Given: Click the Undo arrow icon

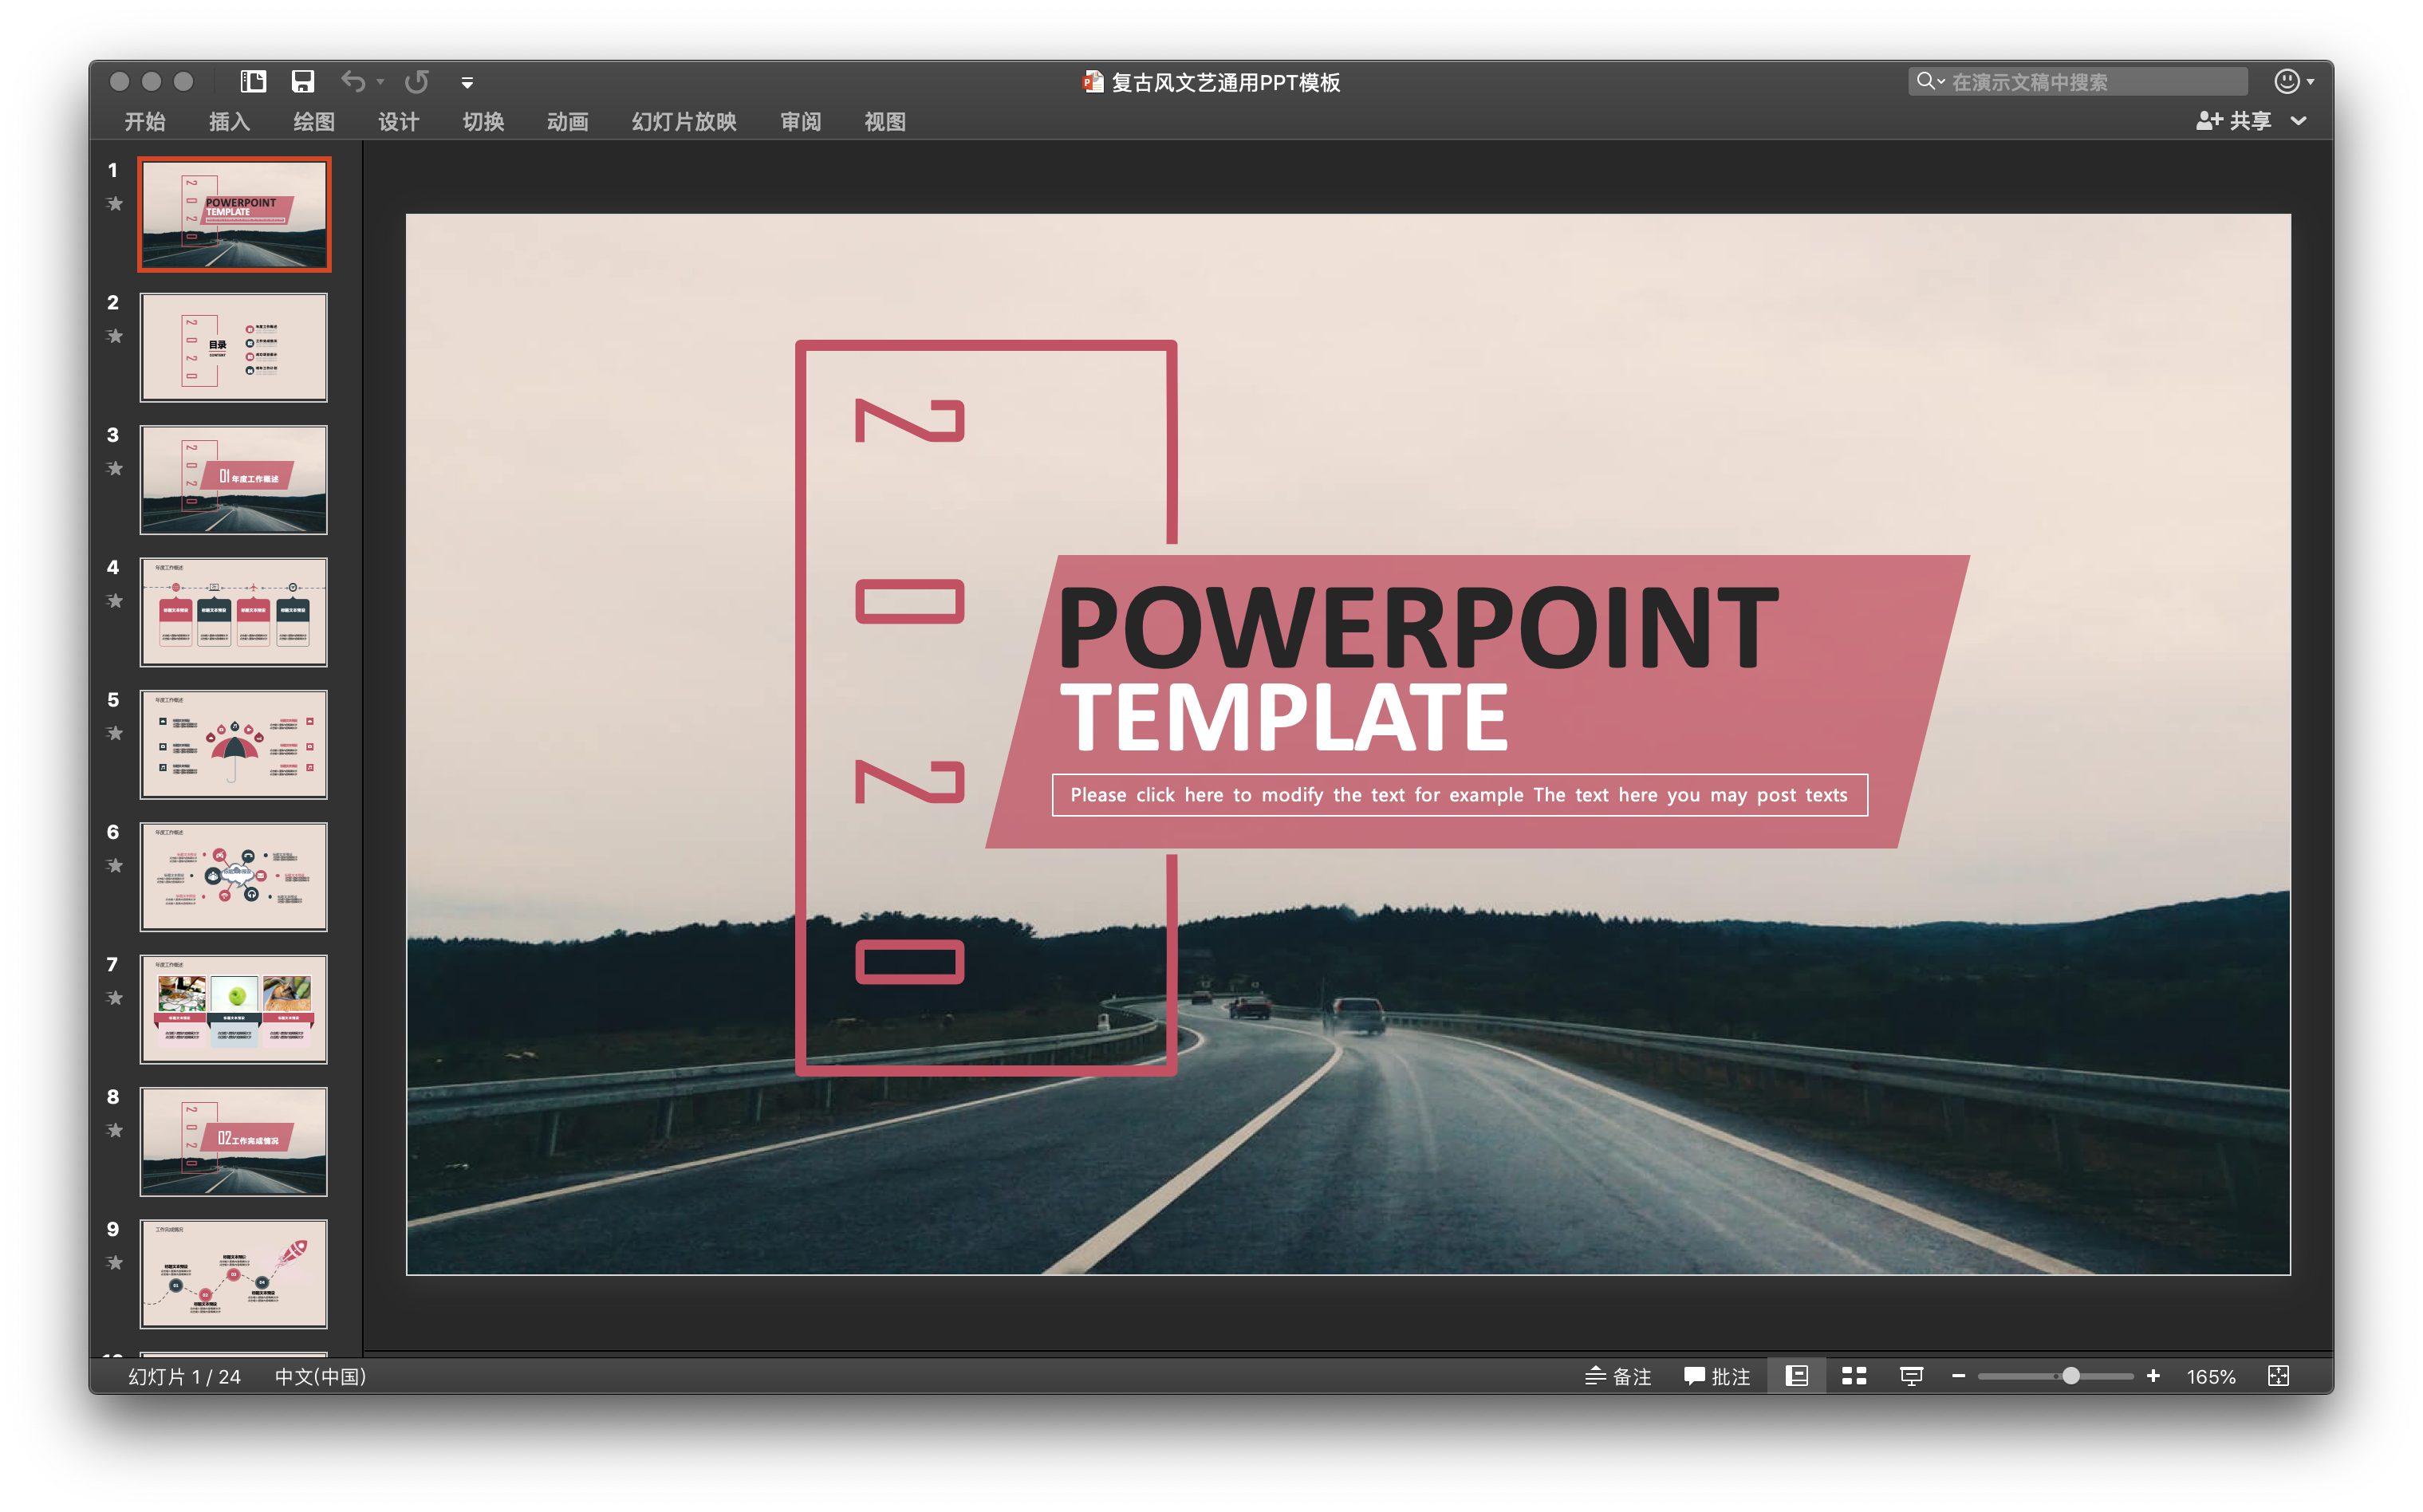Looking at the screenshot, I should (352, 81).
